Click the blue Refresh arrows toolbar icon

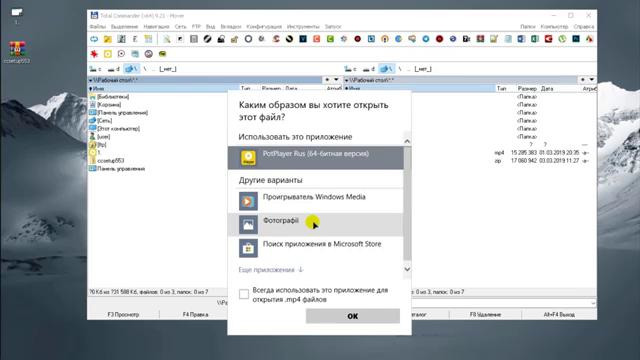tap(94, 39)
